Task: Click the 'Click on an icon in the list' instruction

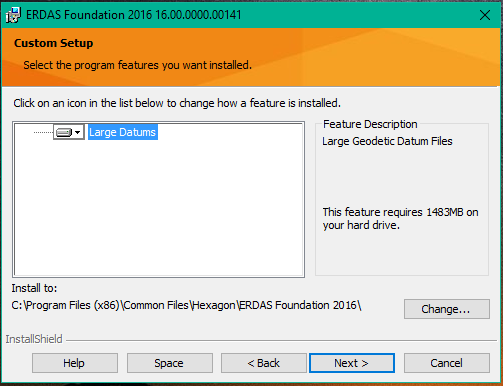Action: pyautogui.click(x=177, y=103)
